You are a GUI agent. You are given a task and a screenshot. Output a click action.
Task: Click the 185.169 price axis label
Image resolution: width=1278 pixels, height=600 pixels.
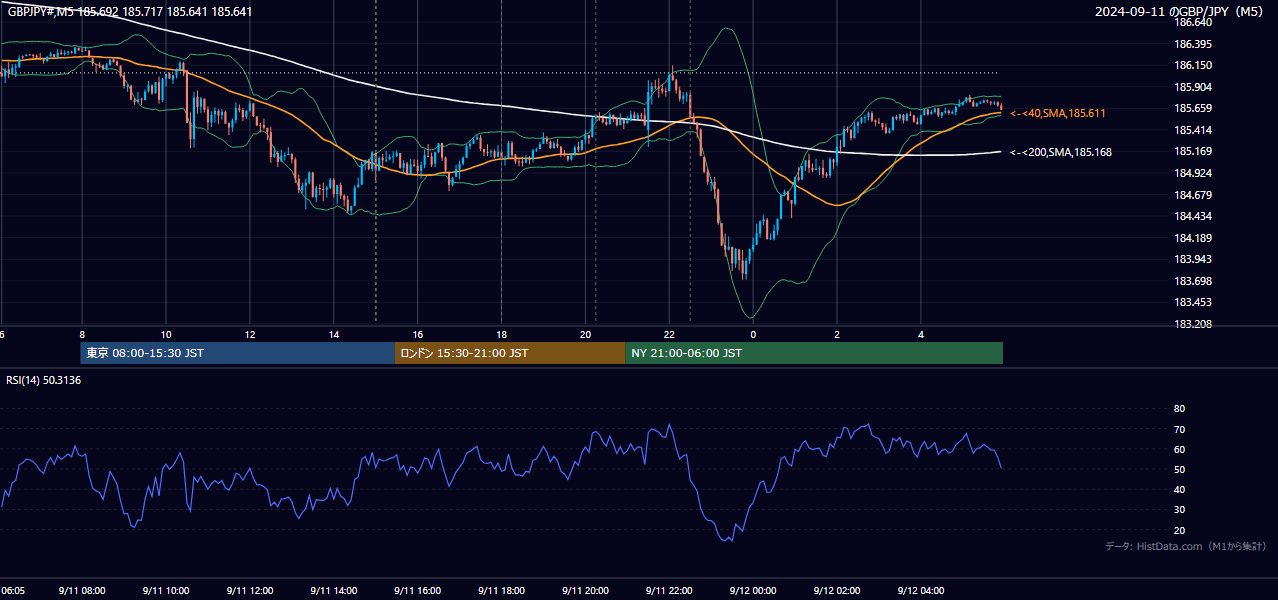[1193, 152]
